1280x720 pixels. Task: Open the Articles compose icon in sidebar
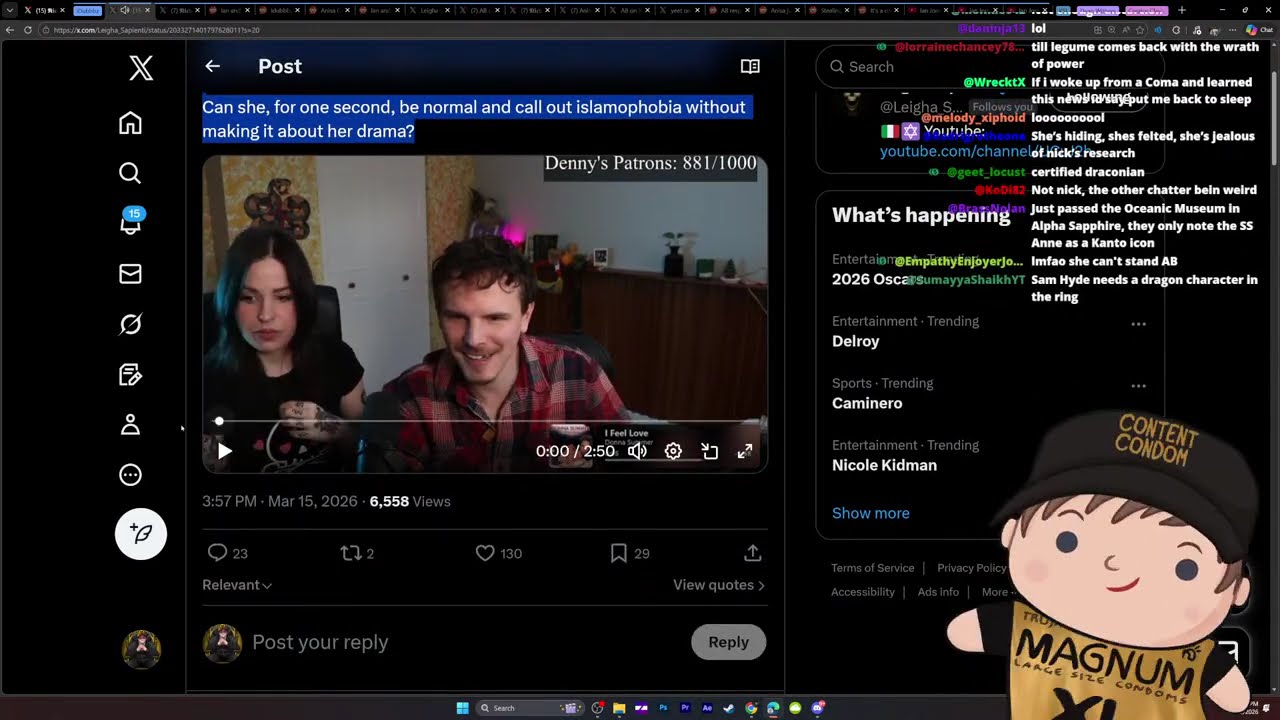(130, 375)
